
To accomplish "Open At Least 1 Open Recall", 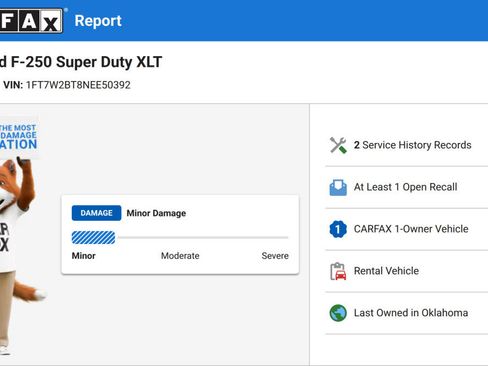I will (407, 187).
